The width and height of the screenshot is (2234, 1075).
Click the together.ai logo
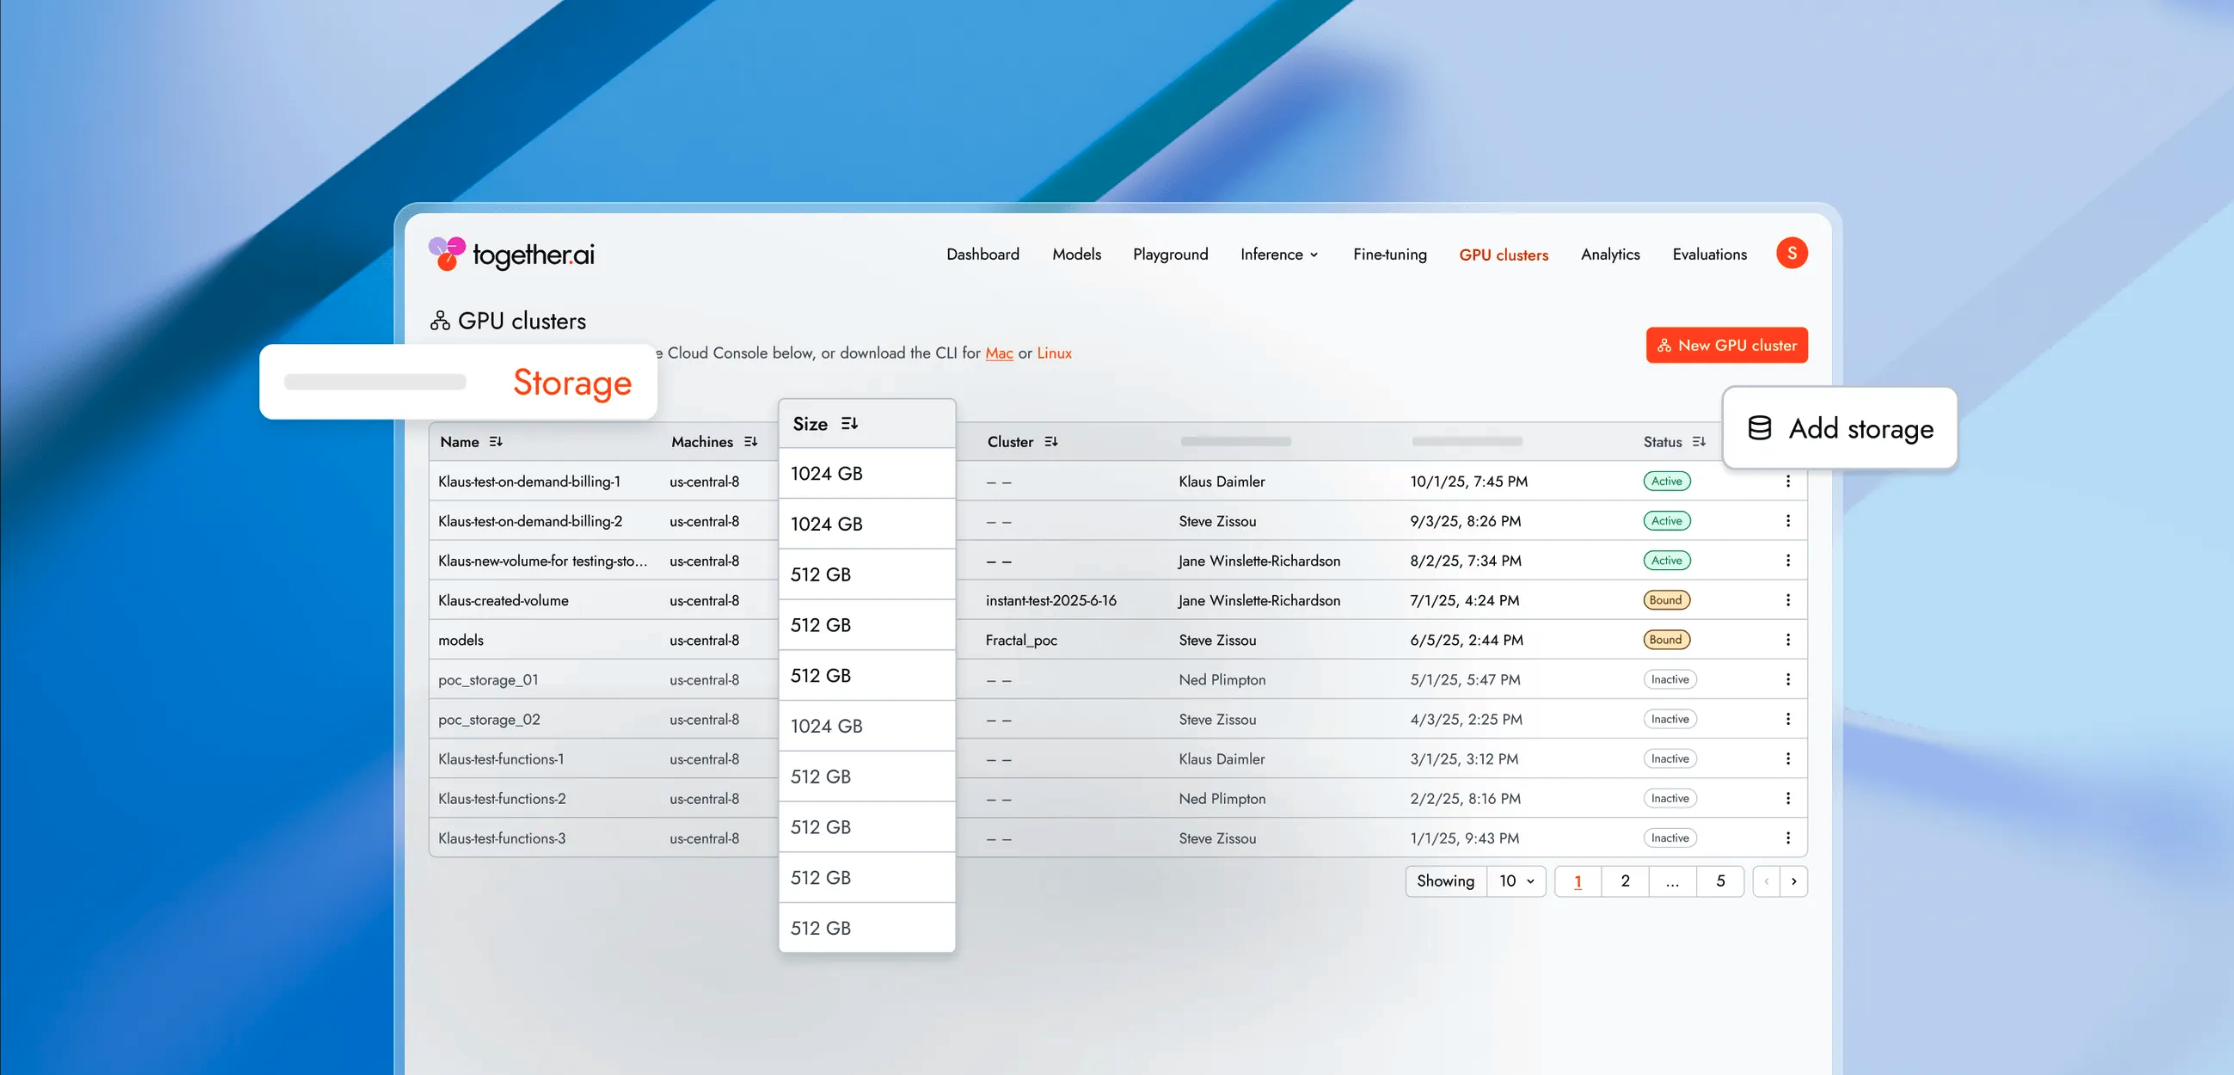(x=511, y=254)
